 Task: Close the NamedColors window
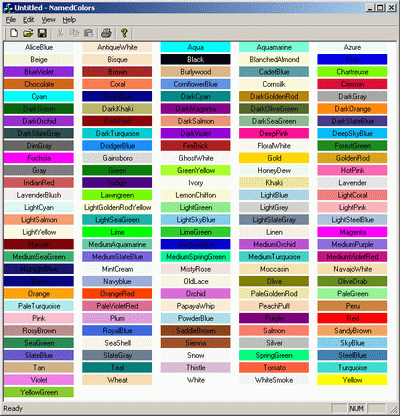392,7
